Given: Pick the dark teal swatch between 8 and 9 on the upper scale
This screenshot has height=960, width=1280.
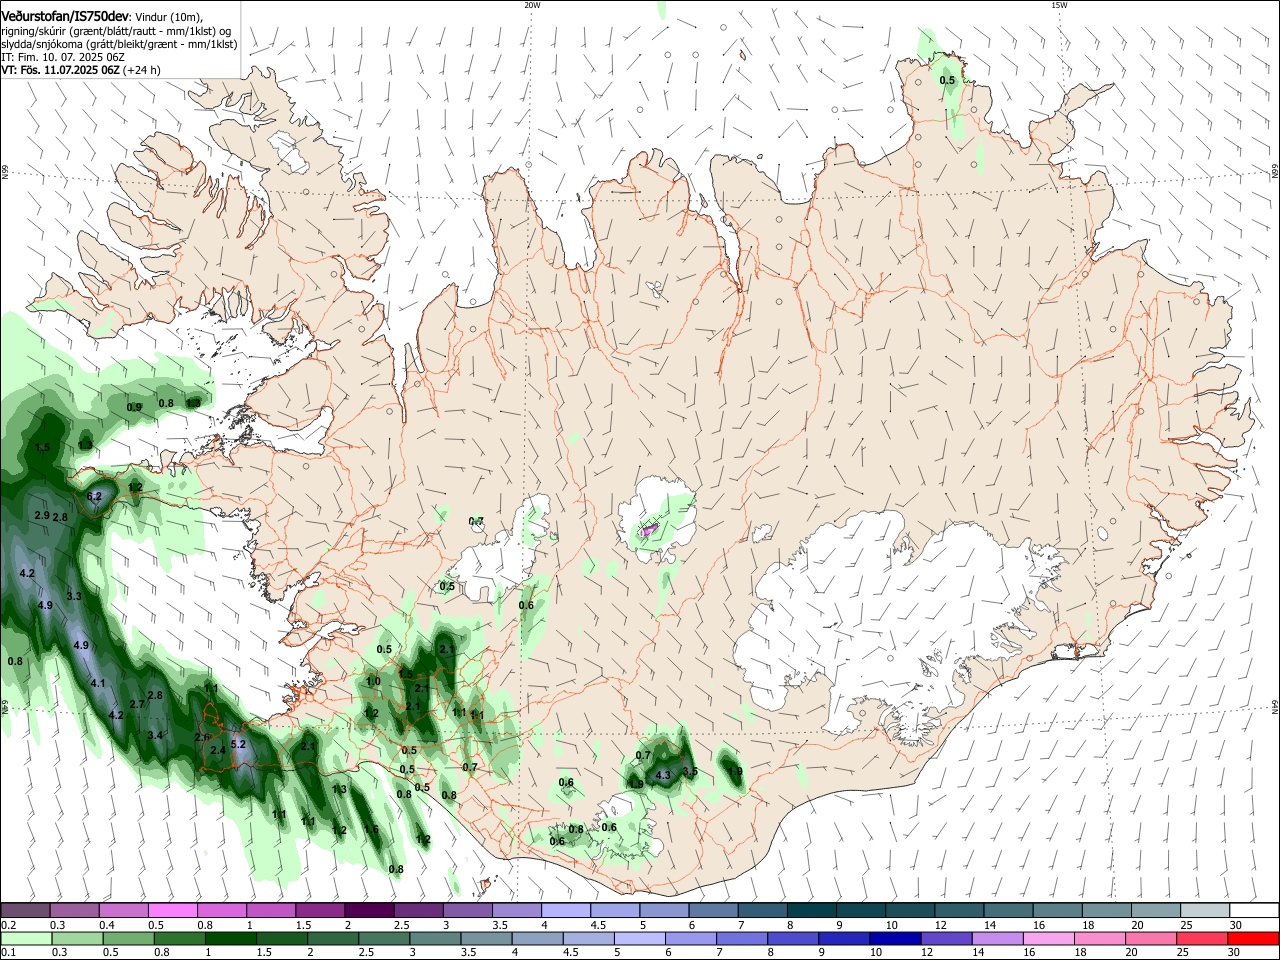Looking at the screenshot, I should (x=812, y=911).
